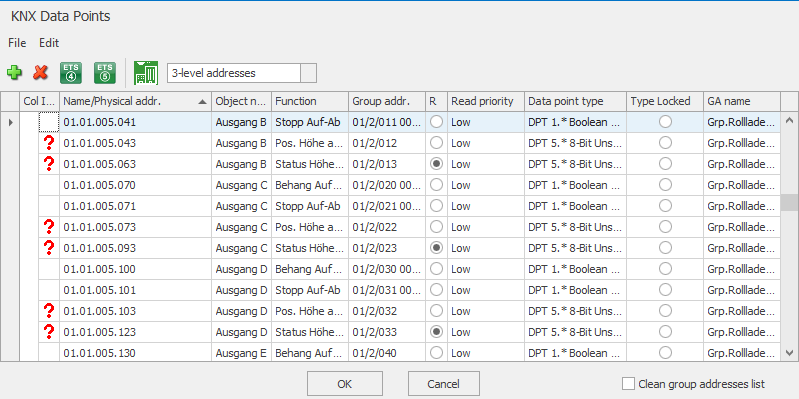This screenshot has width=799, height=399.
Task: Enable Clean group addresses list checkbox
Action: 628,384
